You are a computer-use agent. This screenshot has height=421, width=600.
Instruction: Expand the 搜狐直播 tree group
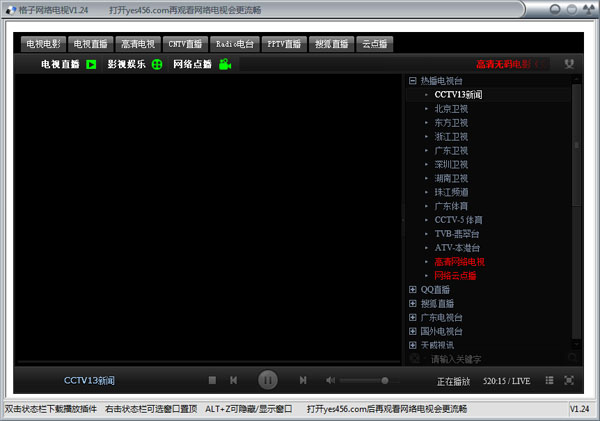tap(412, 304)
